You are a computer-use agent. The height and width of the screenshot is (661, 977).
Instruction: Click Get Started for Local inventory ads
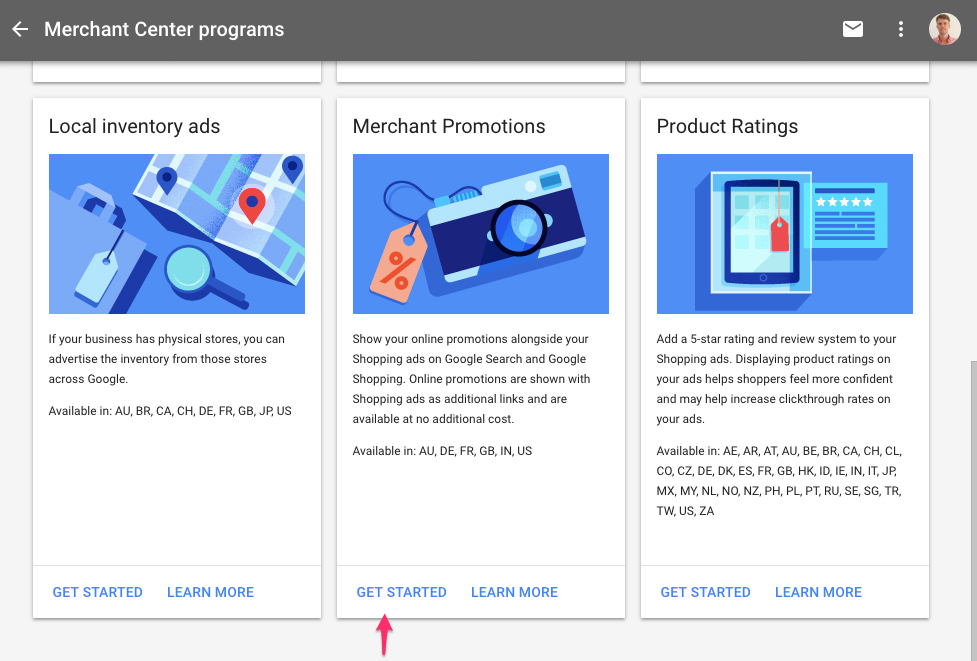97,592
